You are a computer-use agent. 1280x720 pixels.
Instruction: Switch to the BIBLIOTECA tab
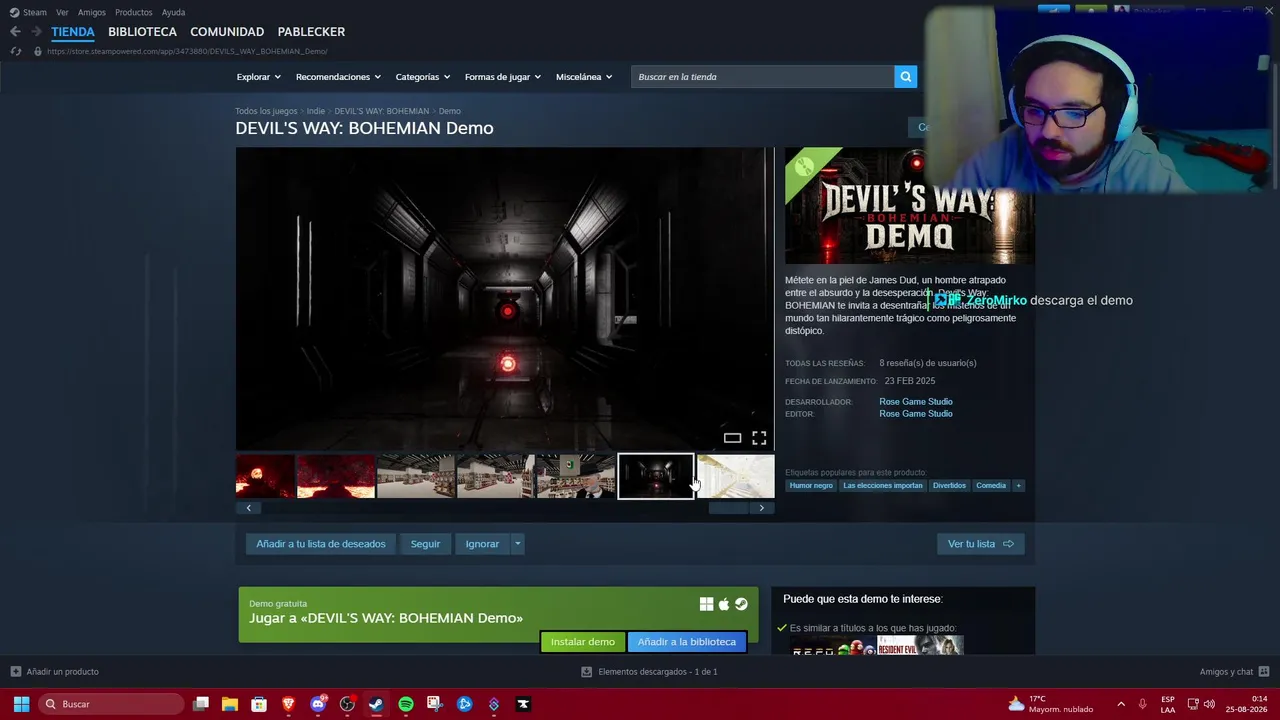142,32
